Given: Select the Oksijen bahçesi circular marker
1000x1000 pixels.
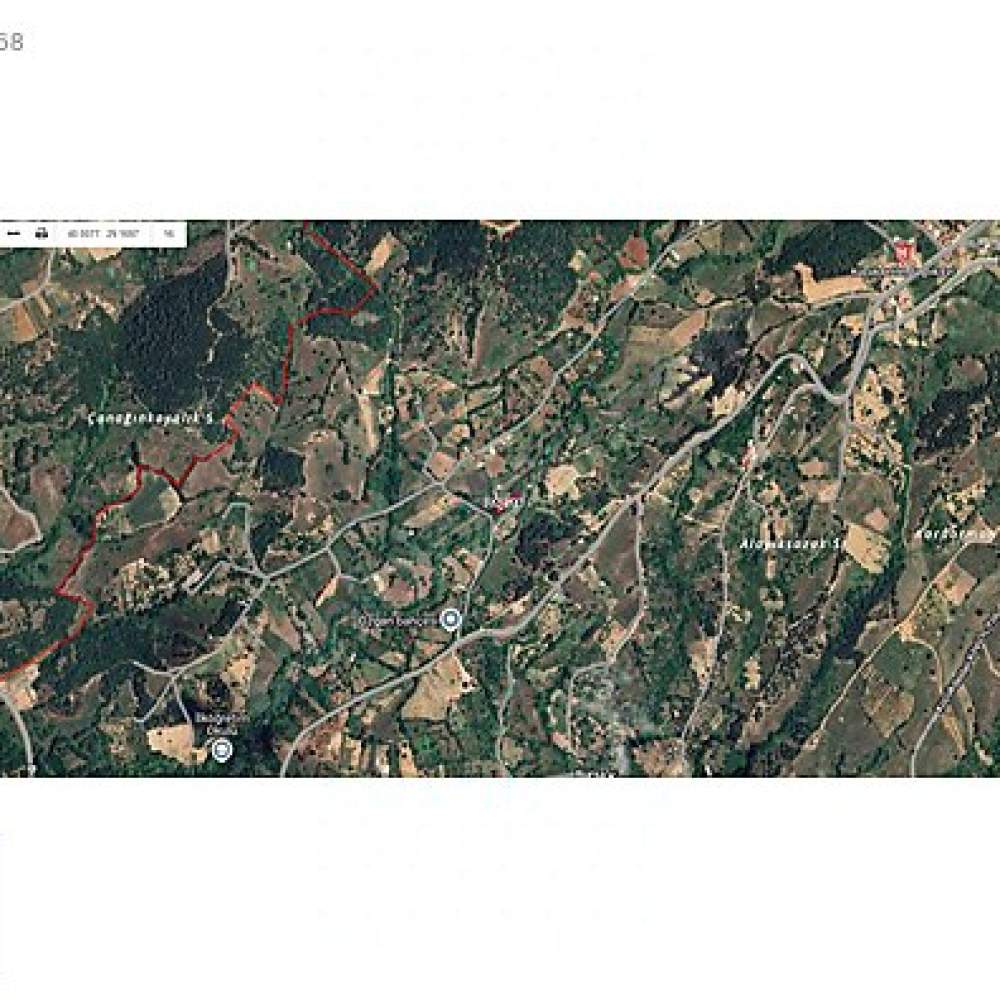Looking at the screenshot, I should (x=451, y=619).
